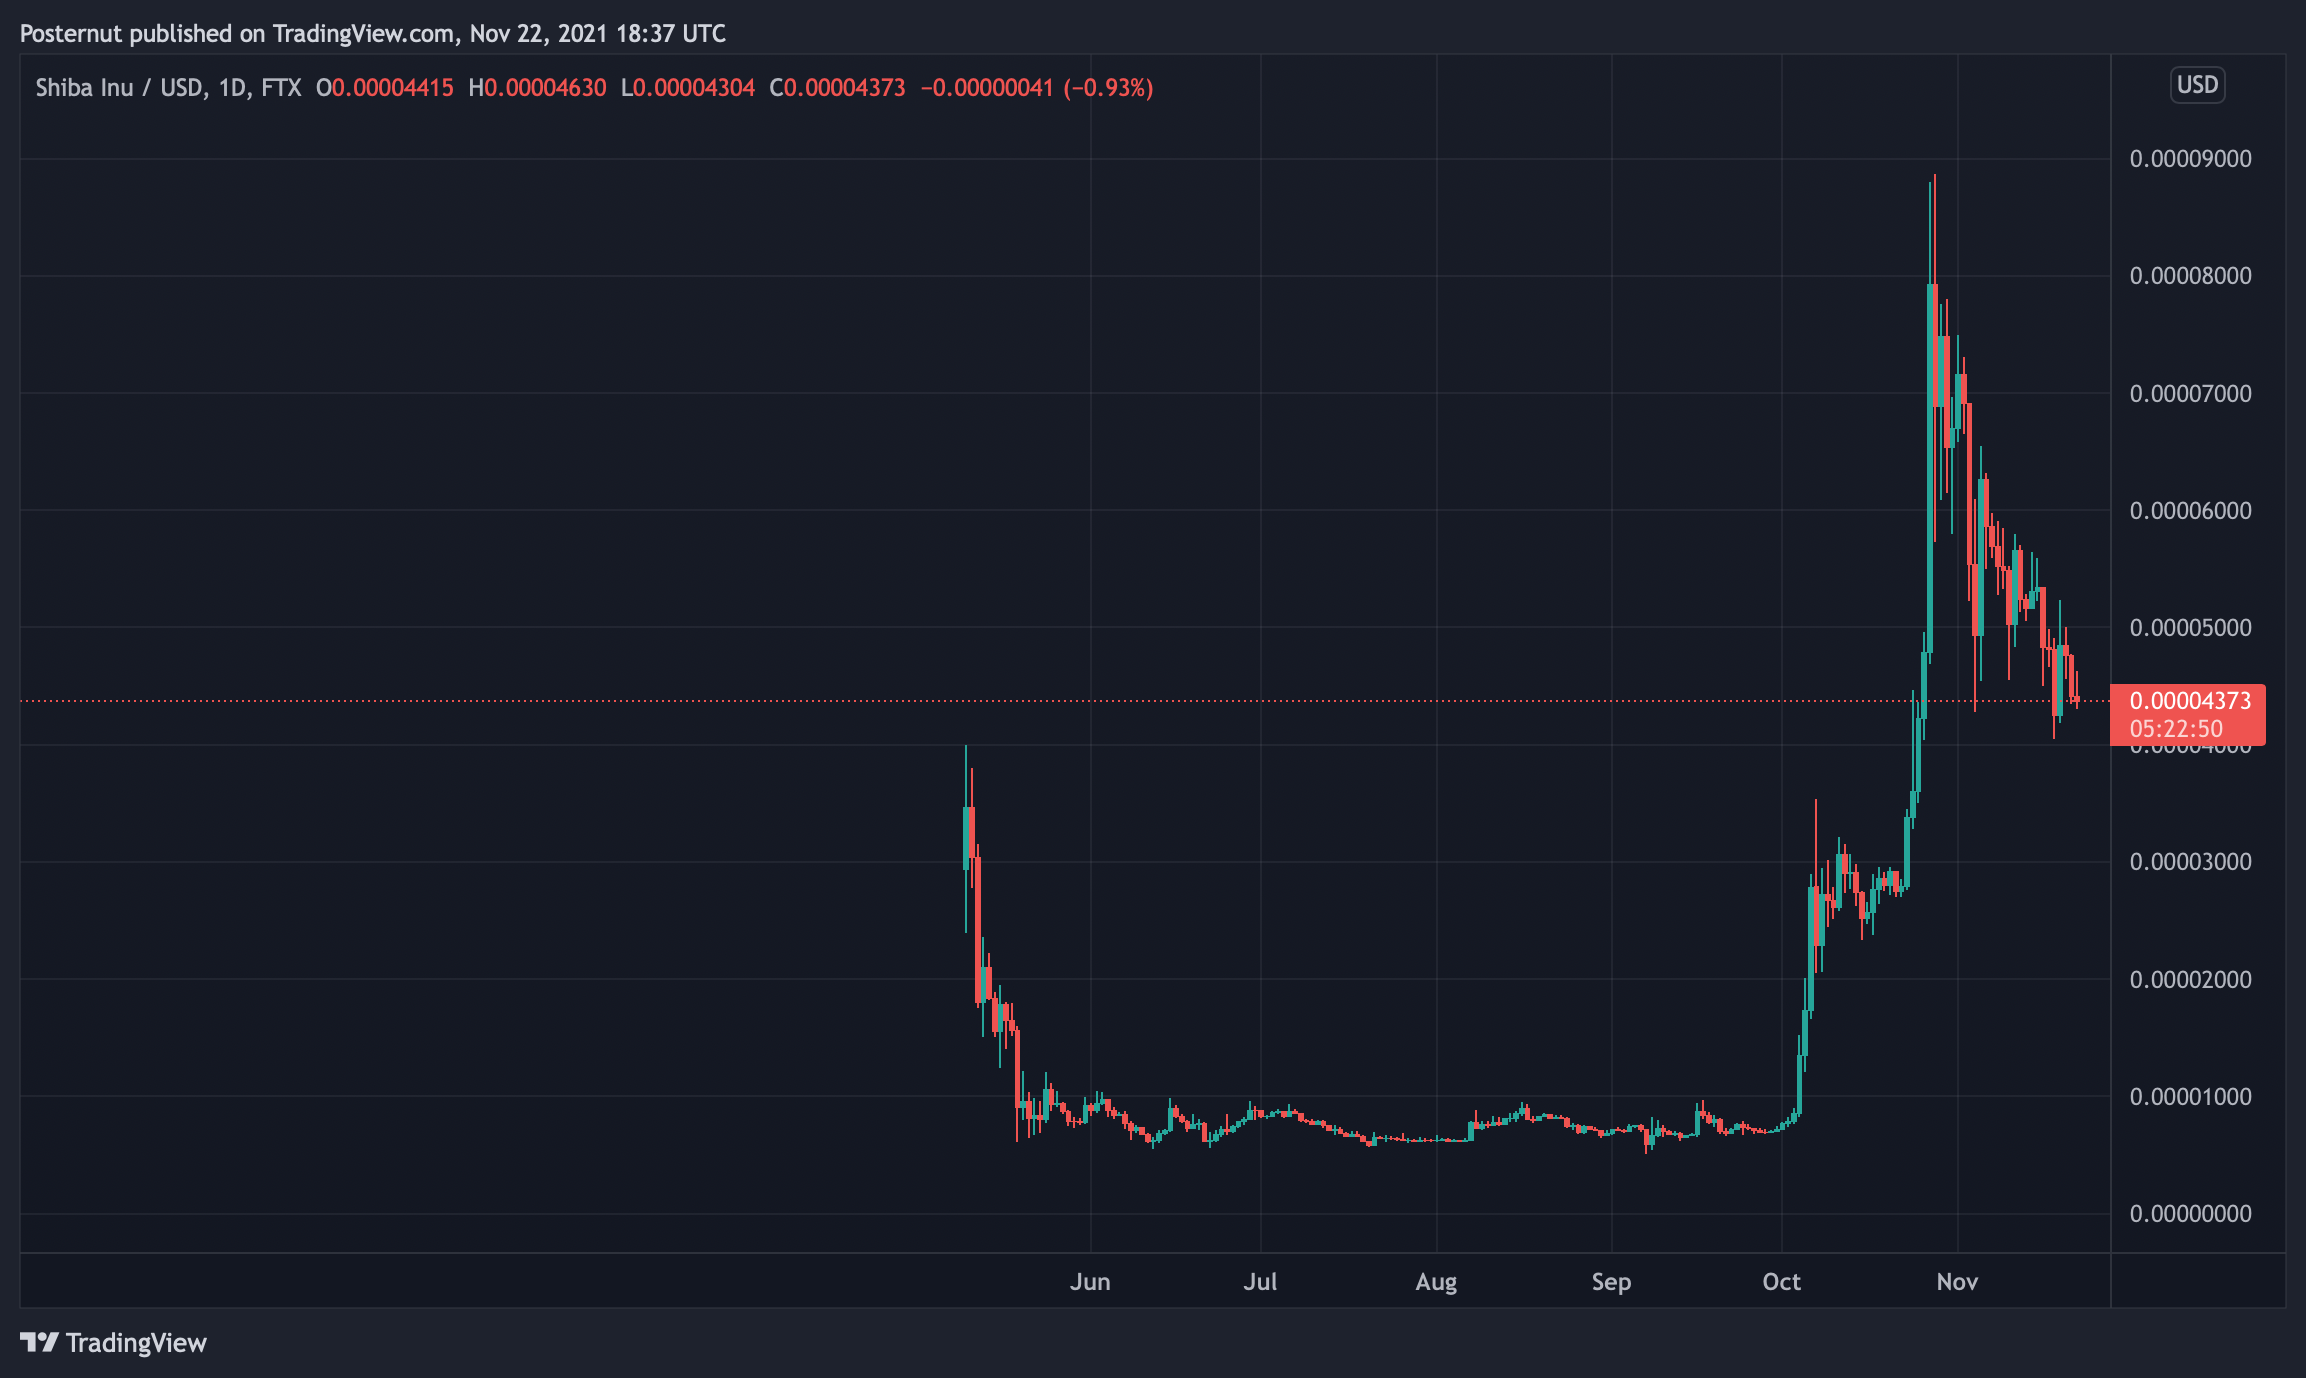Click the 0.00009000 price scale label
The height and width of the screenshot is (1378, 2306).
[x=2189, y=158]
